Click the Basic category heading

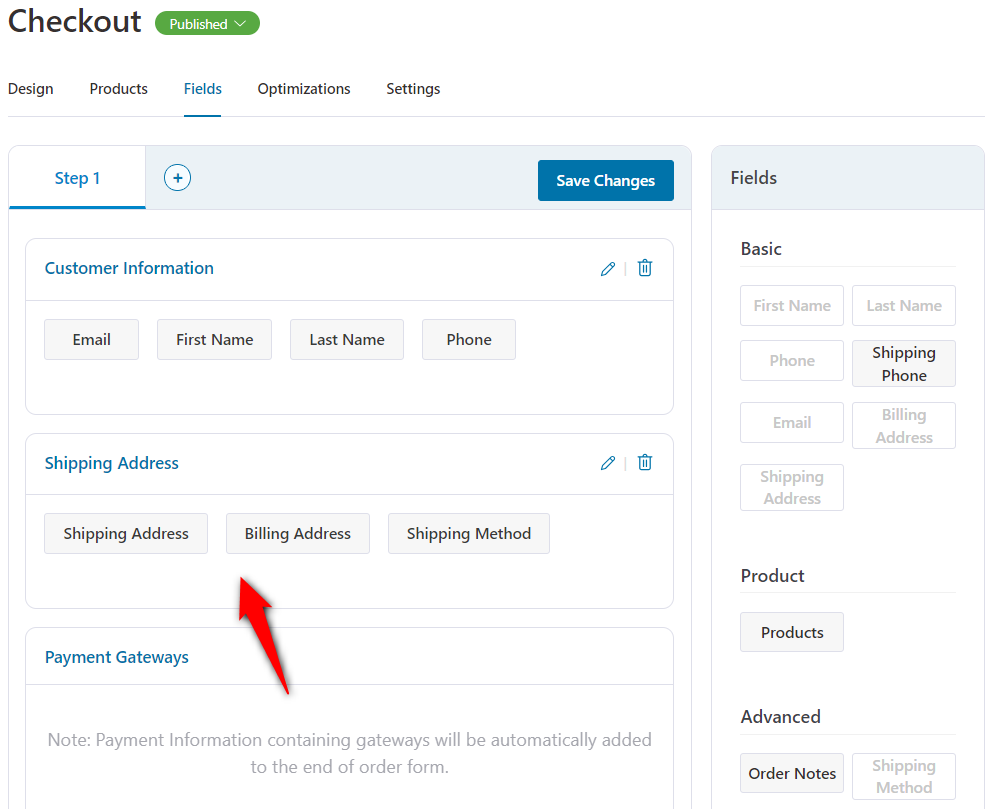pos(761,249)
